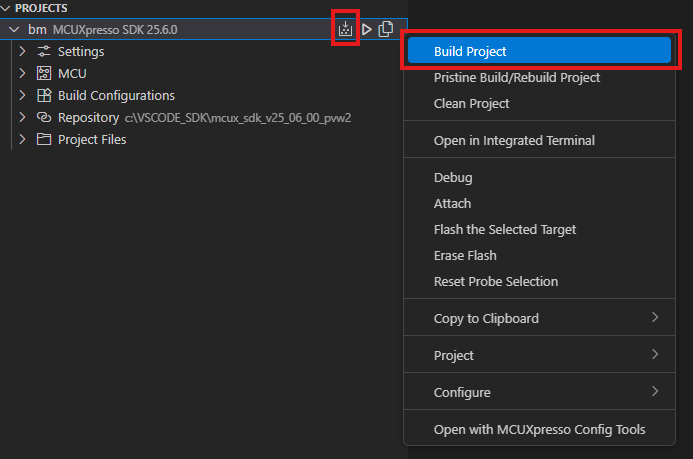Click the Project Files folder icon
Image resolution: width=693 pixels, height=459 pixels.
[x=44, y=139]
